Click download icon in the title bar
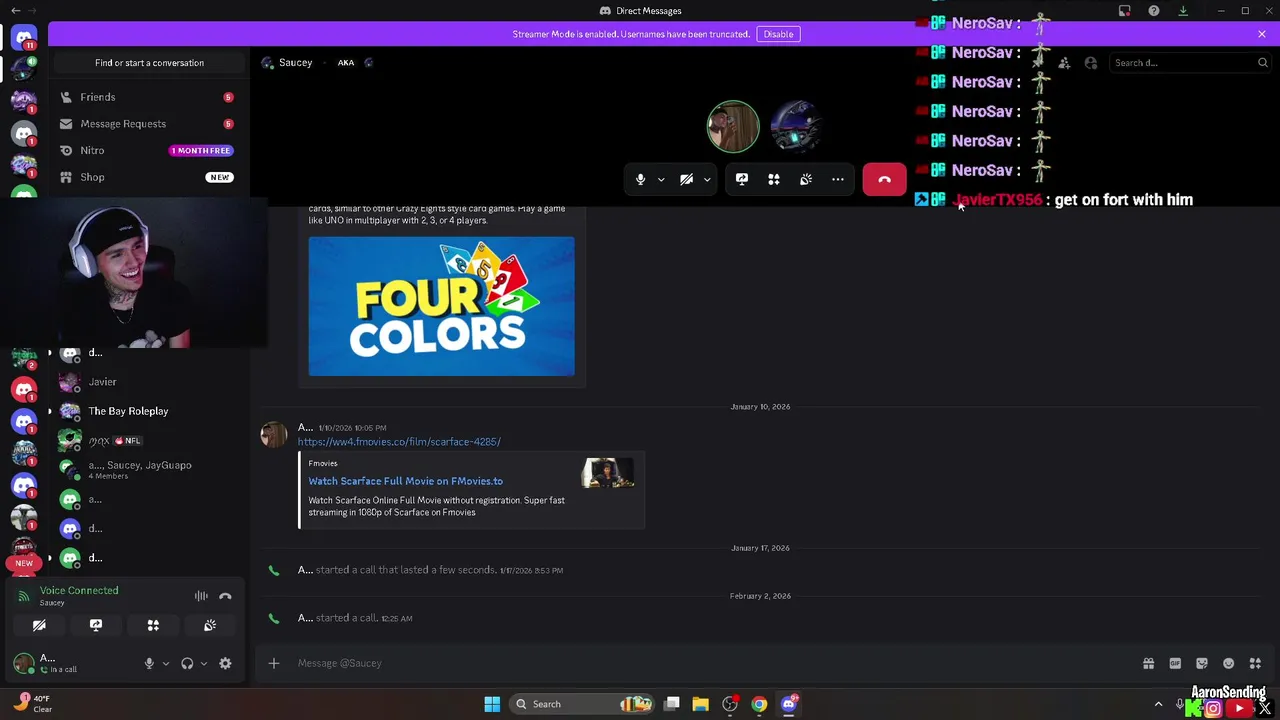 [1183, 11]
